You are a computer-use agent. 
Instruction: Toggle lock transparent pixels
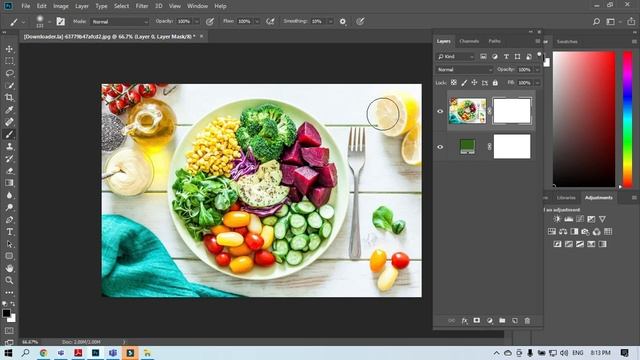pyautogui.click(x=453, y=83)
